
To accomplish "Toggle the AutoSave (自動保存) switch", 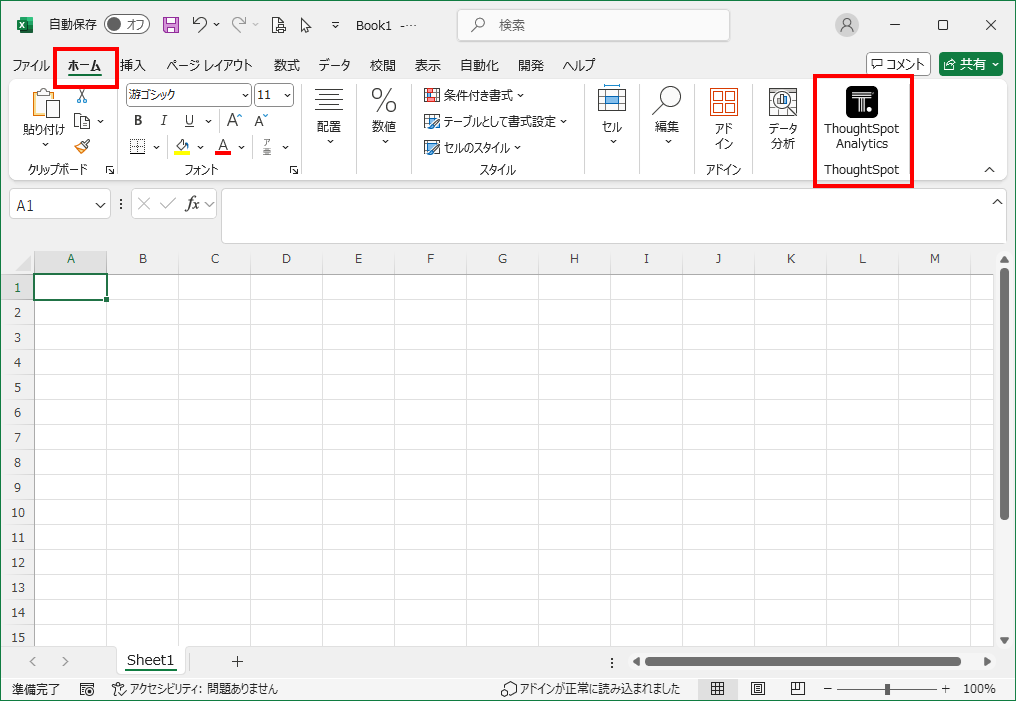I will [x=126, y=25].
